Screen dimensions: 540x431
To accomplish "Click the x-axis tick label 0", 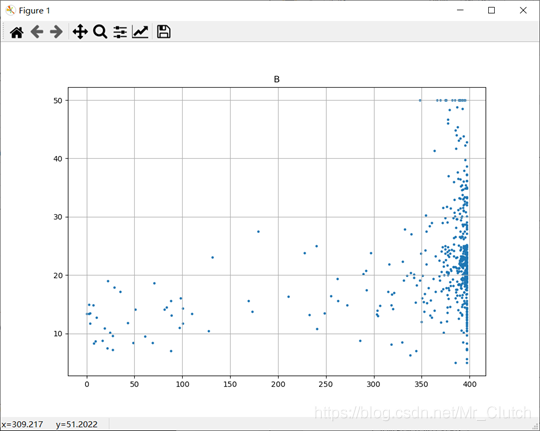I will click(87, 384).
